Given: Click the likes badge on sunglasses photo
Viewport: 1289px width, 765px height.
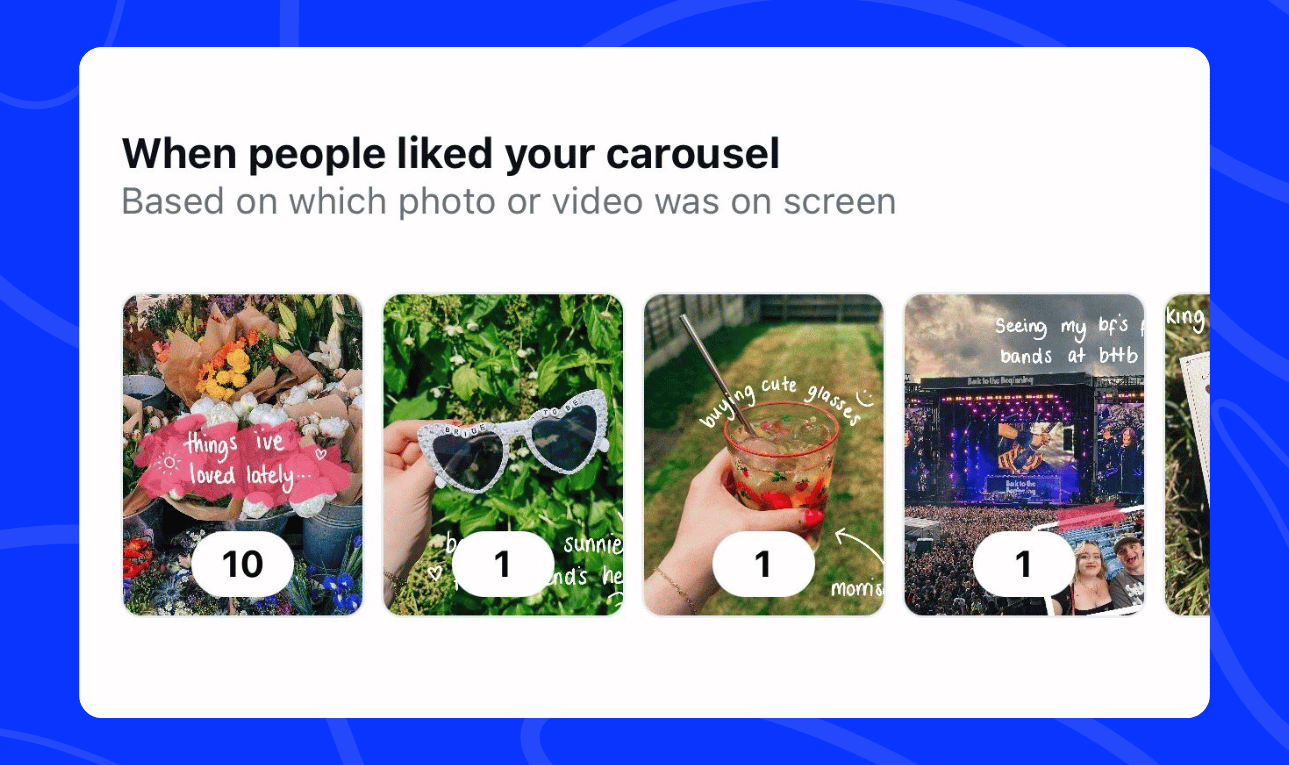Looking at the screenshot, I should click(x=503, y=564).
